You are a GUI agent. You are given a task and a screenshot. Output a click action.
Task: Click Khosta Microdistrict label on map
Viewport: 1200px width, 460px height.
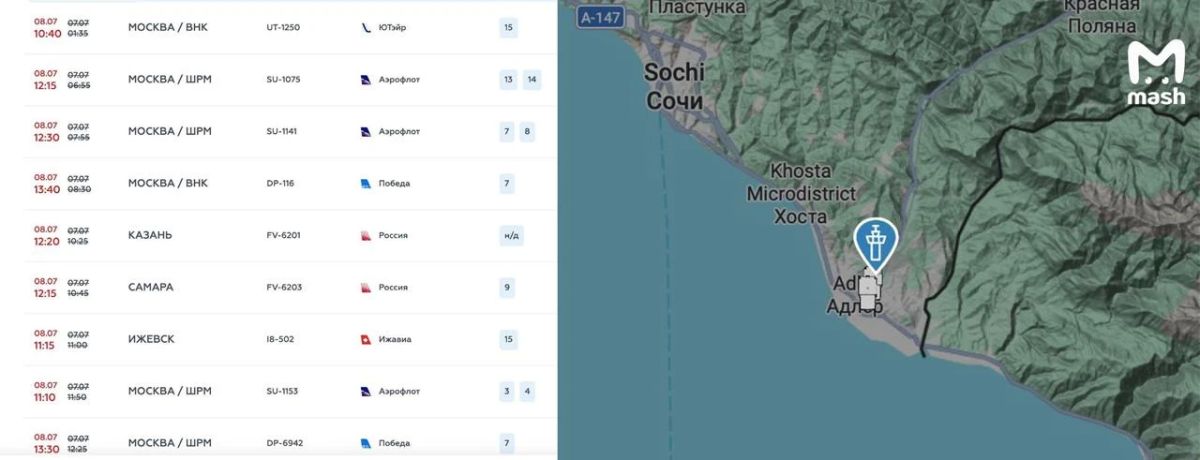pyautogui.click(x=801, y=193)
